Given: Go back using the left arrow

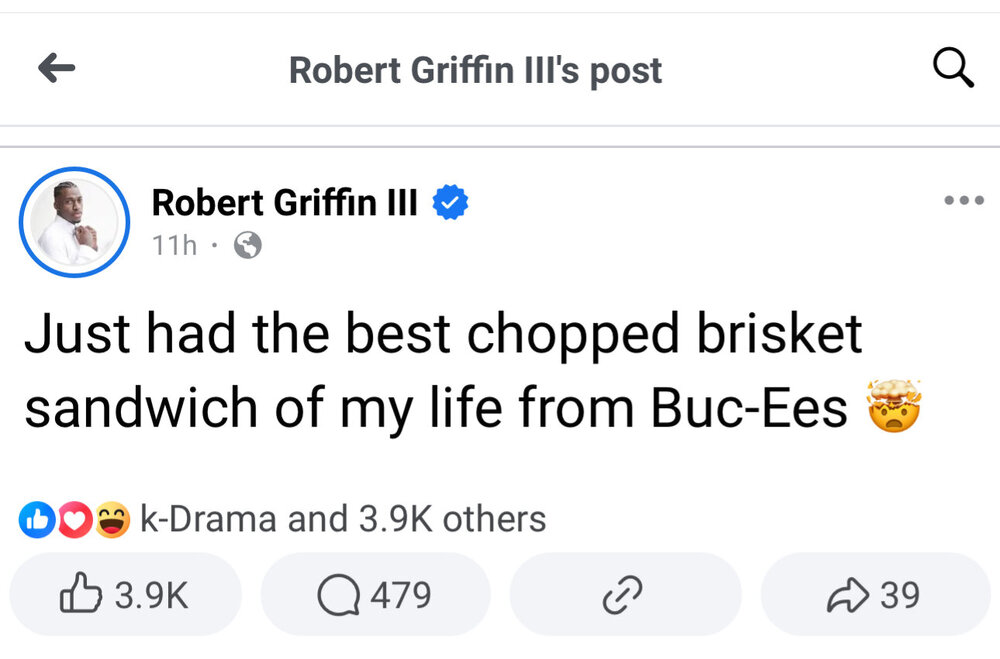Looking at the screenshot, I should (x=57, y=68).
